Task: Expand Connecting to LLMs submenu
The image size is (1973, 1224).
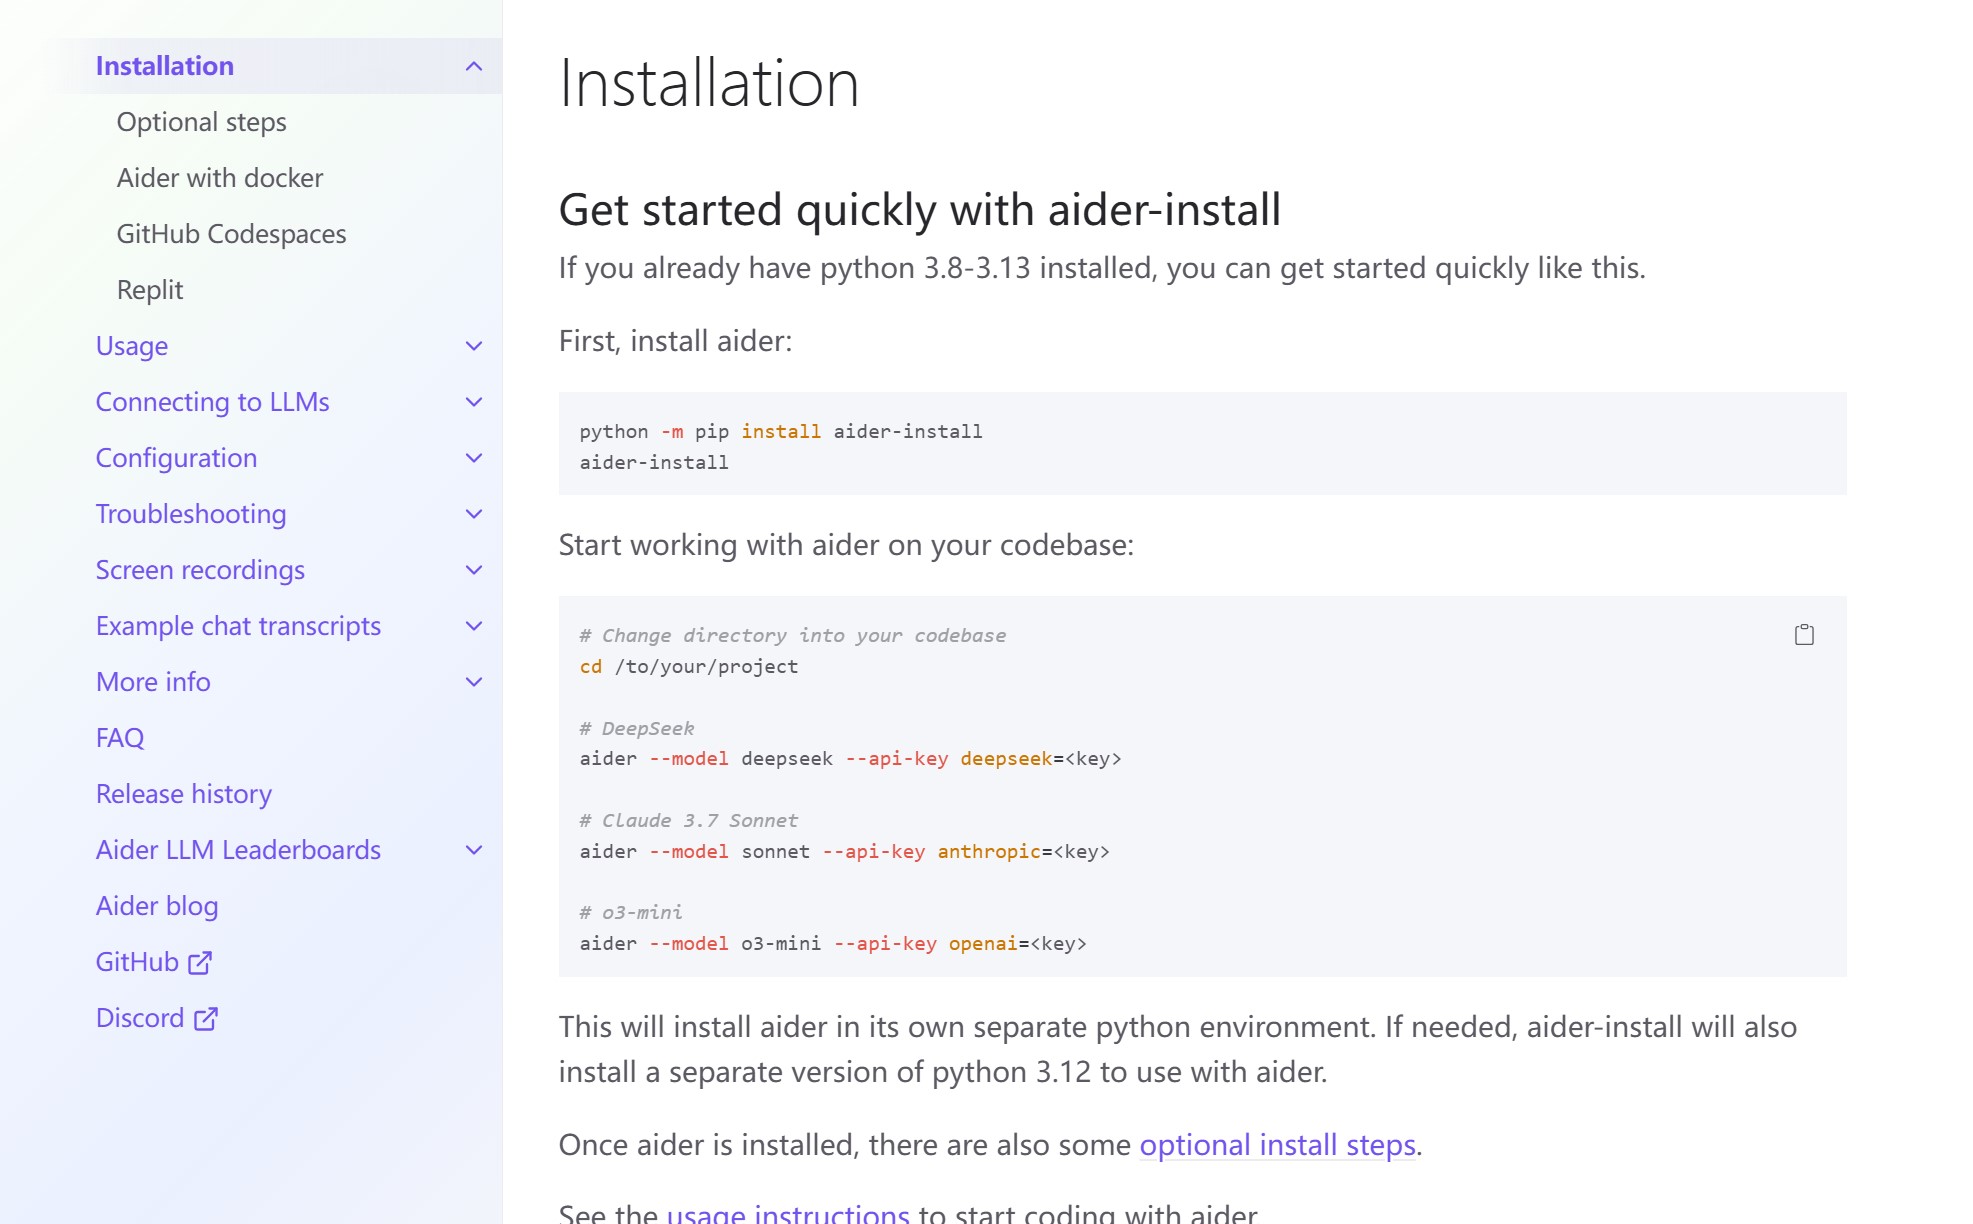Action: point(474,402)
